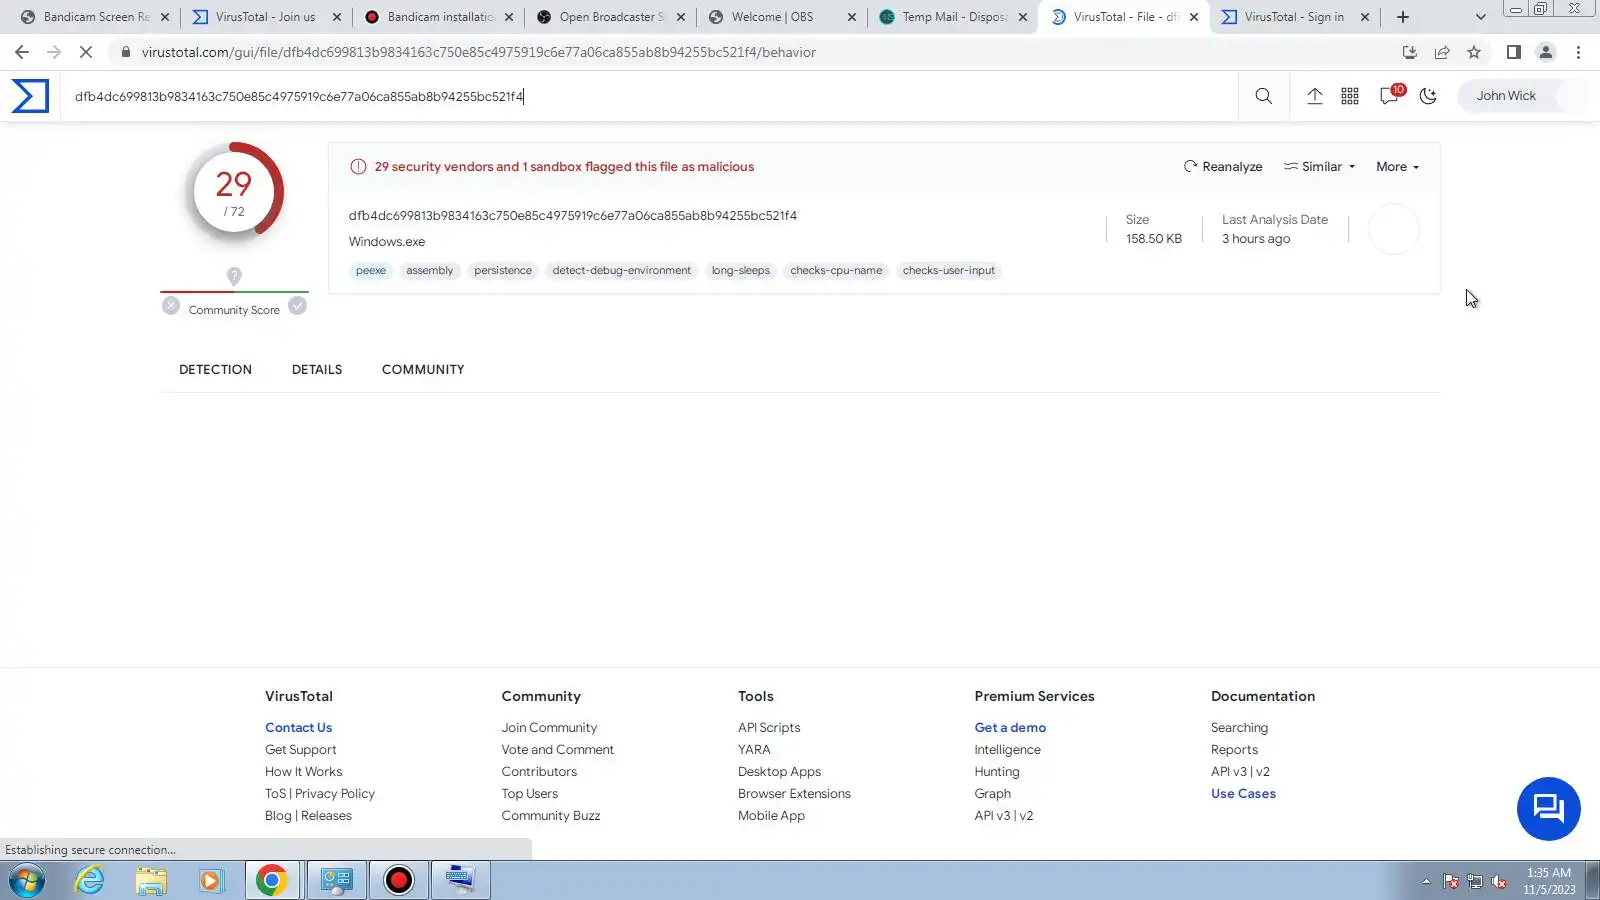Open the Contact Us link
Image resolution: width=1600 pixels, height=900 pixels.
(298, 728)
